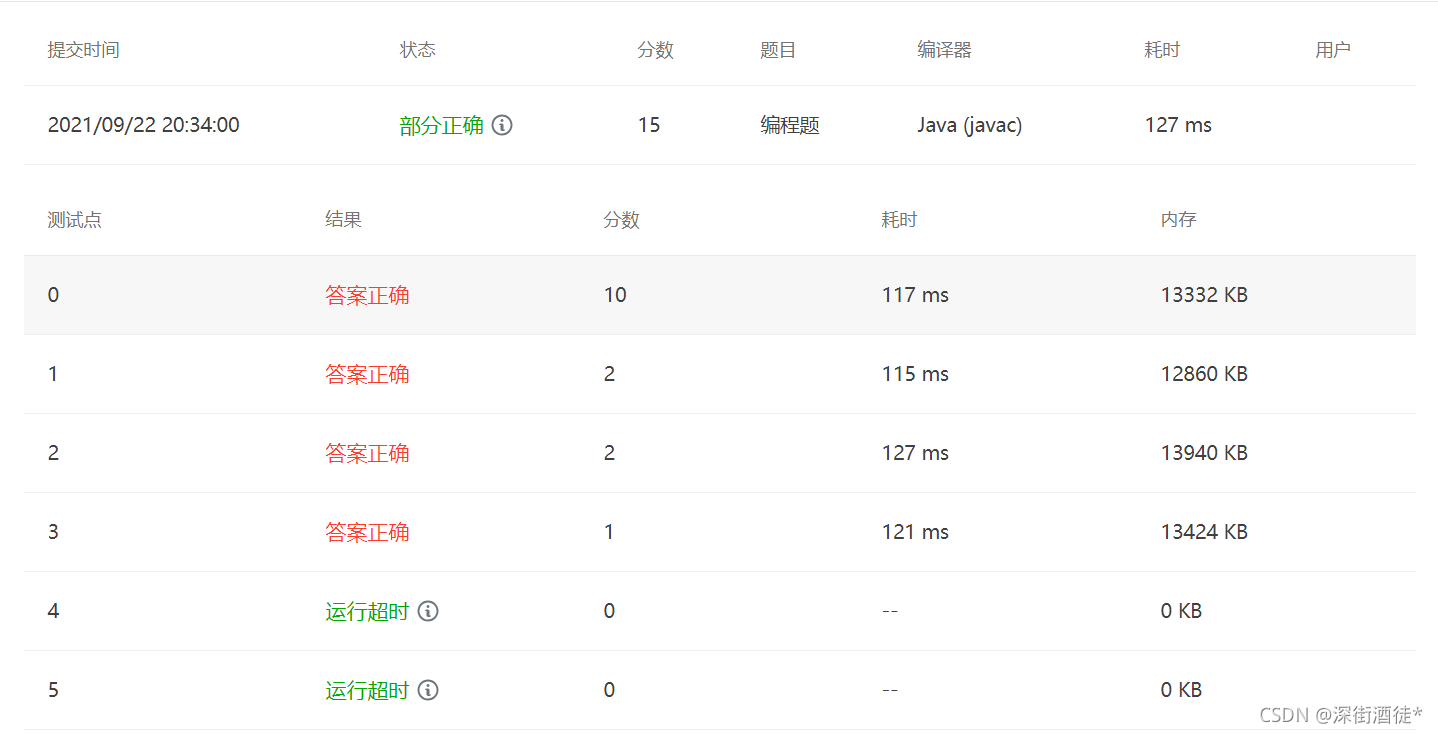
Task: Click the 部分正确 status text
Action: (x=442, y=125)
